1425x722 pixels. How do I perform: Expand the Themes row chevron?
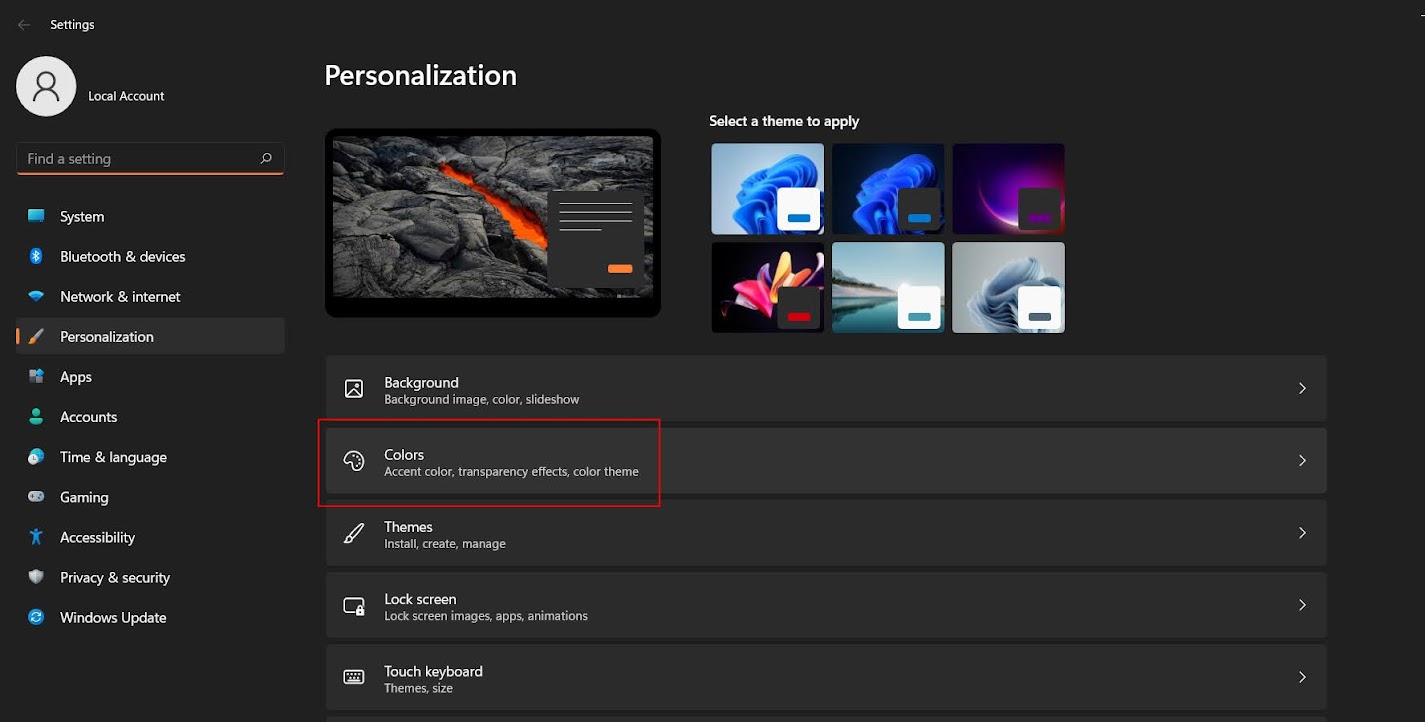1302,533
